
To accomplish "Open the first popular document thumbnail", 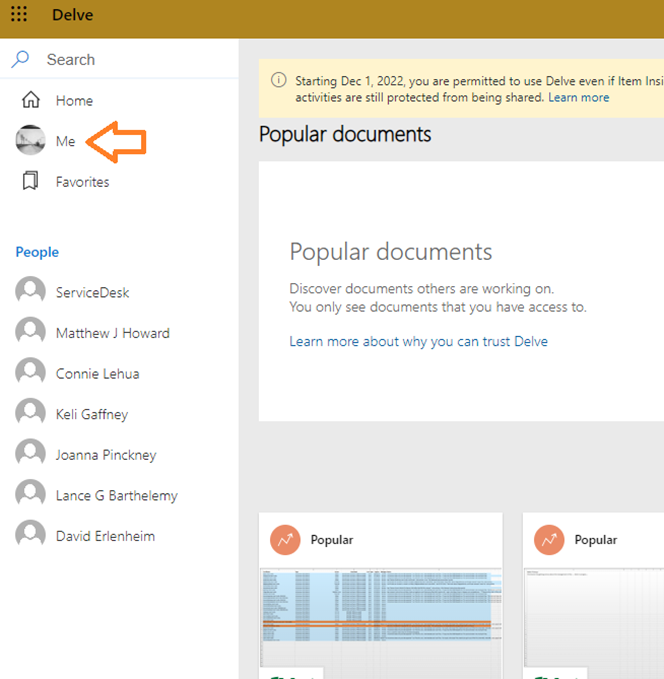I will pos(380,615).
